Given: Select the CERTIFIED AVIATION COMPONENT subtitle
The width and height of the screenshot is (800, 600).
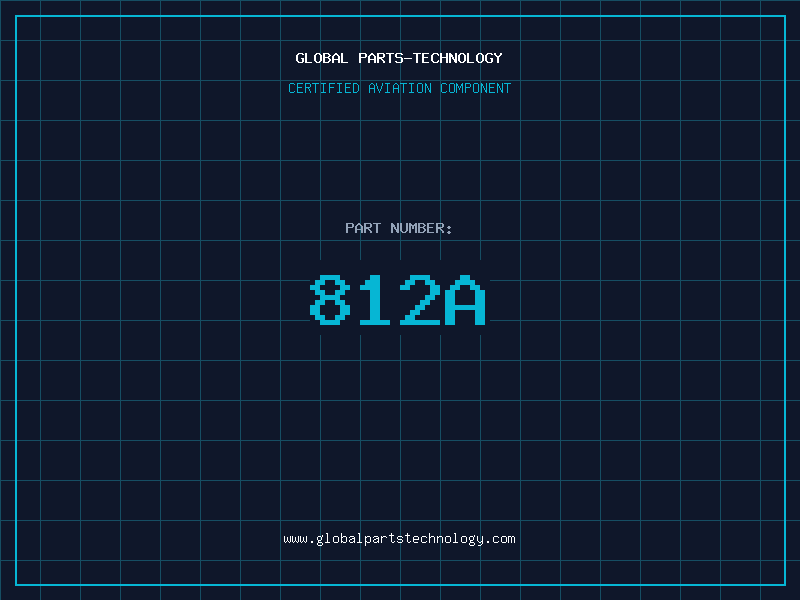Looking at the screenshot, I should (399, 88).
